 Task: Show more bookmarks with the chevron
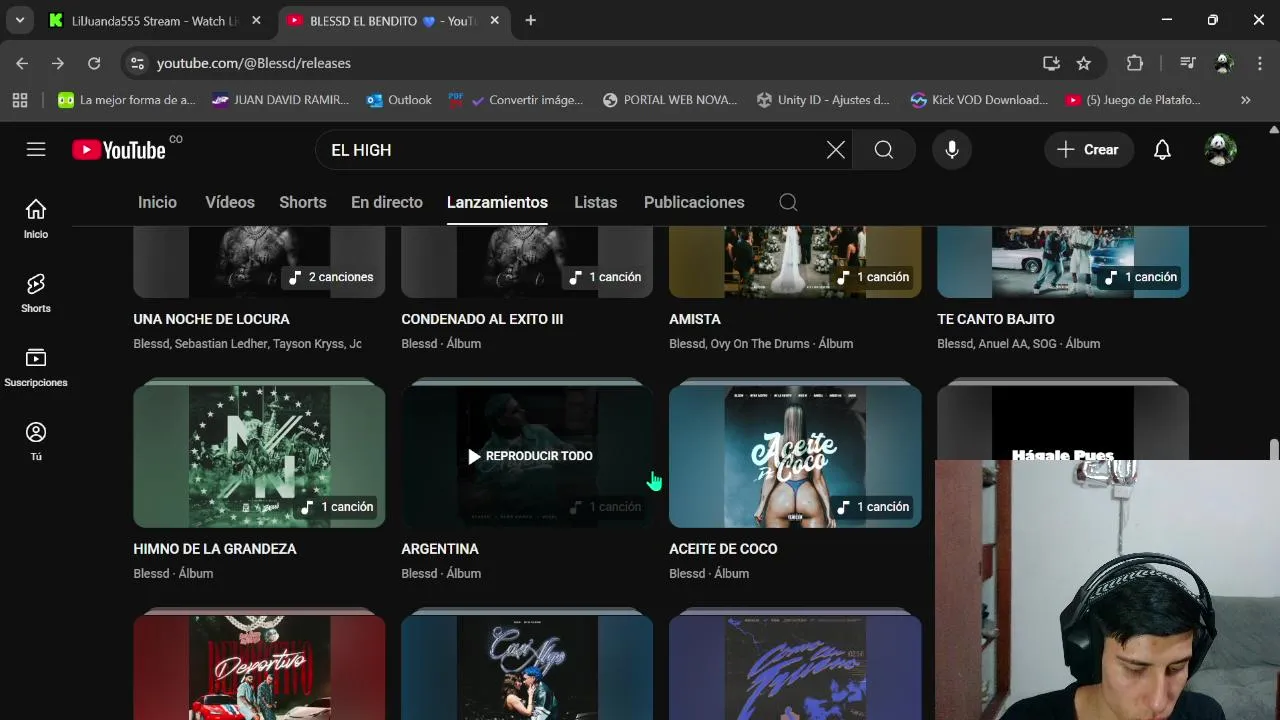(1245, 100)
